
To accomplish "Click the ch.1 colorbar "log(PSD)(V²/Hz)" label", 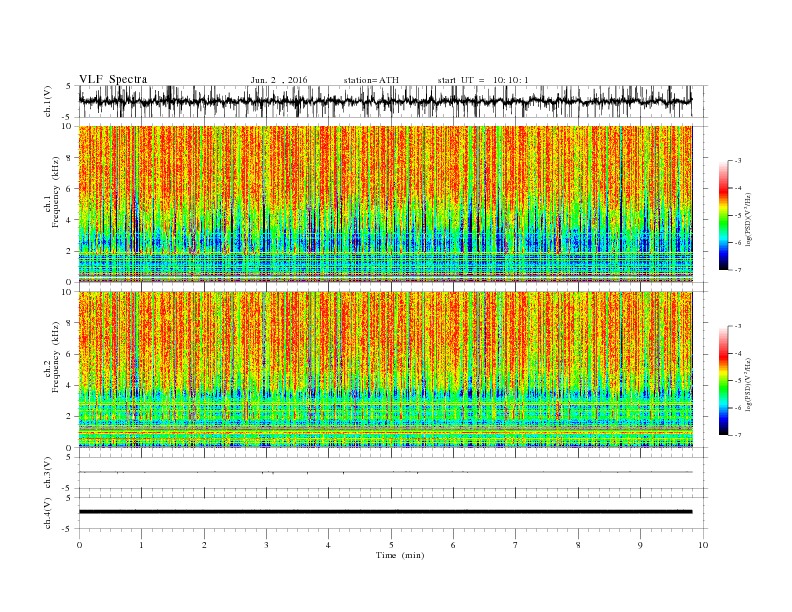I will [x=748, y=219].
